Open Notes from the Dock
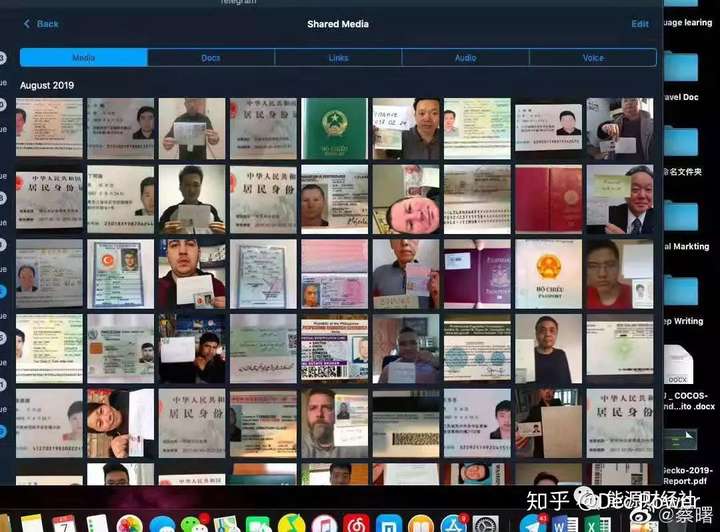The image size is (720, 532). (32, 524)
